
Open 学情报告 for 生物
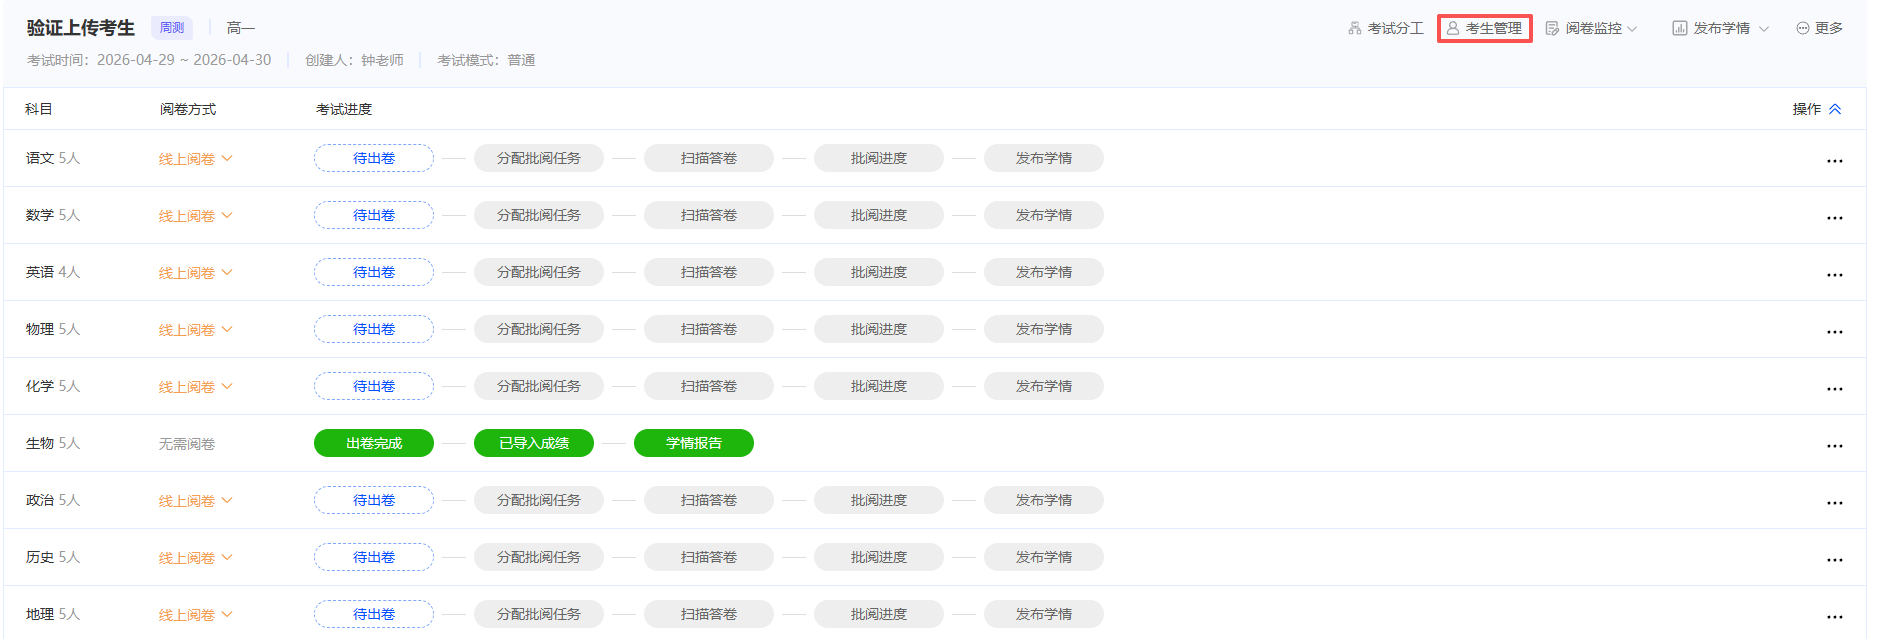pos(694,443)
